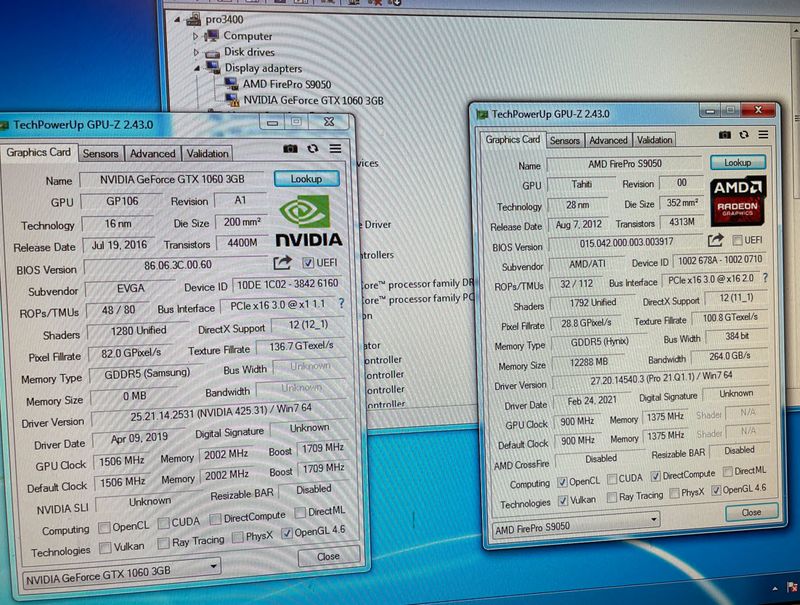Click the BIOS export arrow icon in the AMD window

[x=716, y=240]
